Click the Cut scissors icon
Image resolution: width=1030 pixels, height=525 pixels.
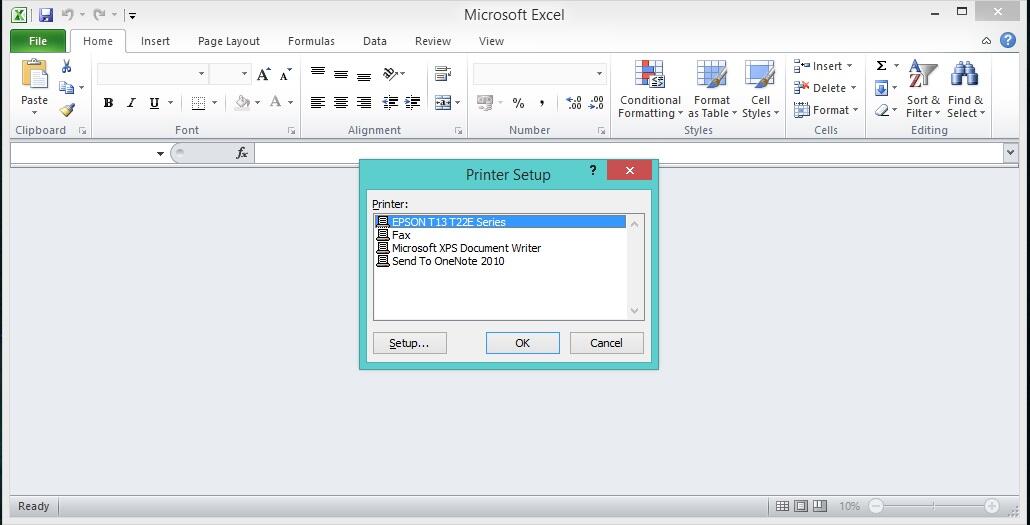(x=66, y=66)
